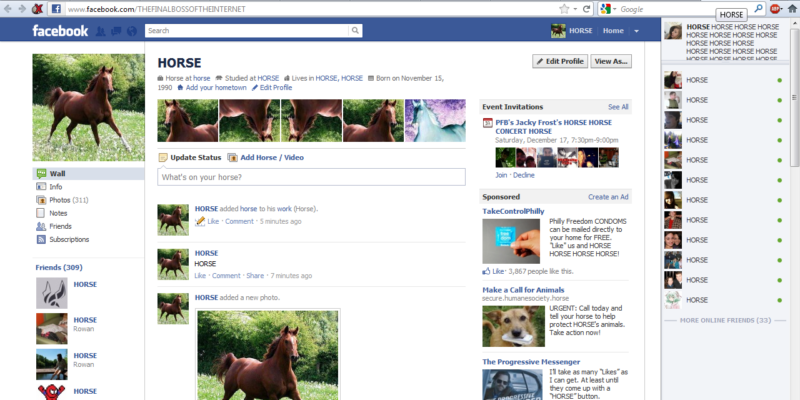800x400 pixels.
Task: Click the calendar icon beside event invitation
Action: (x=487, y=124)
